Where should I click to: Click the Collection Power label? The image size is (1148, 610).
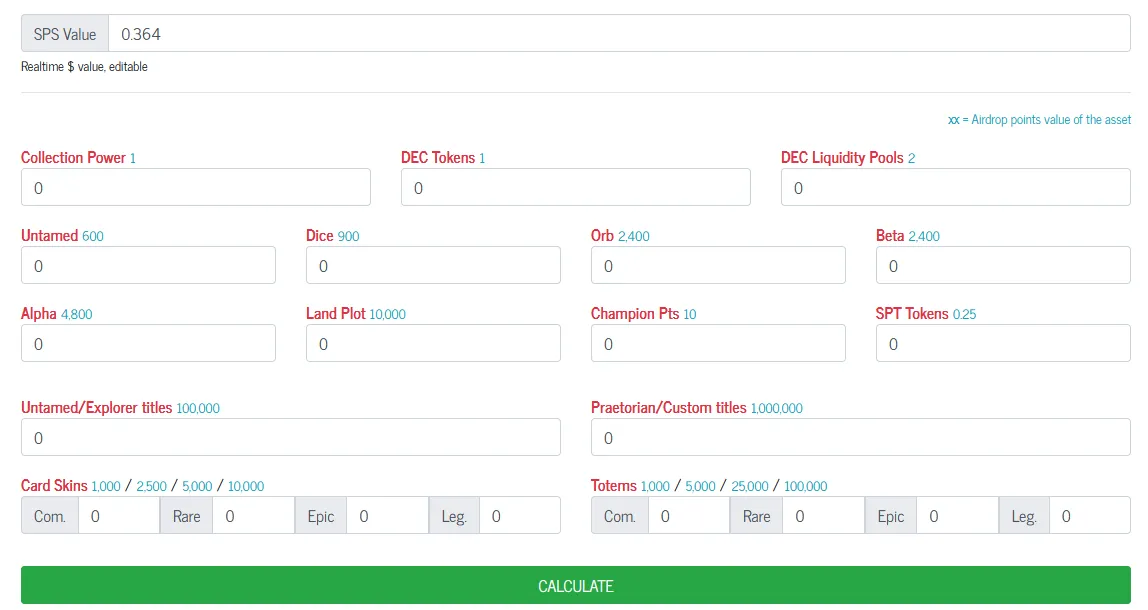pos(78,157)
